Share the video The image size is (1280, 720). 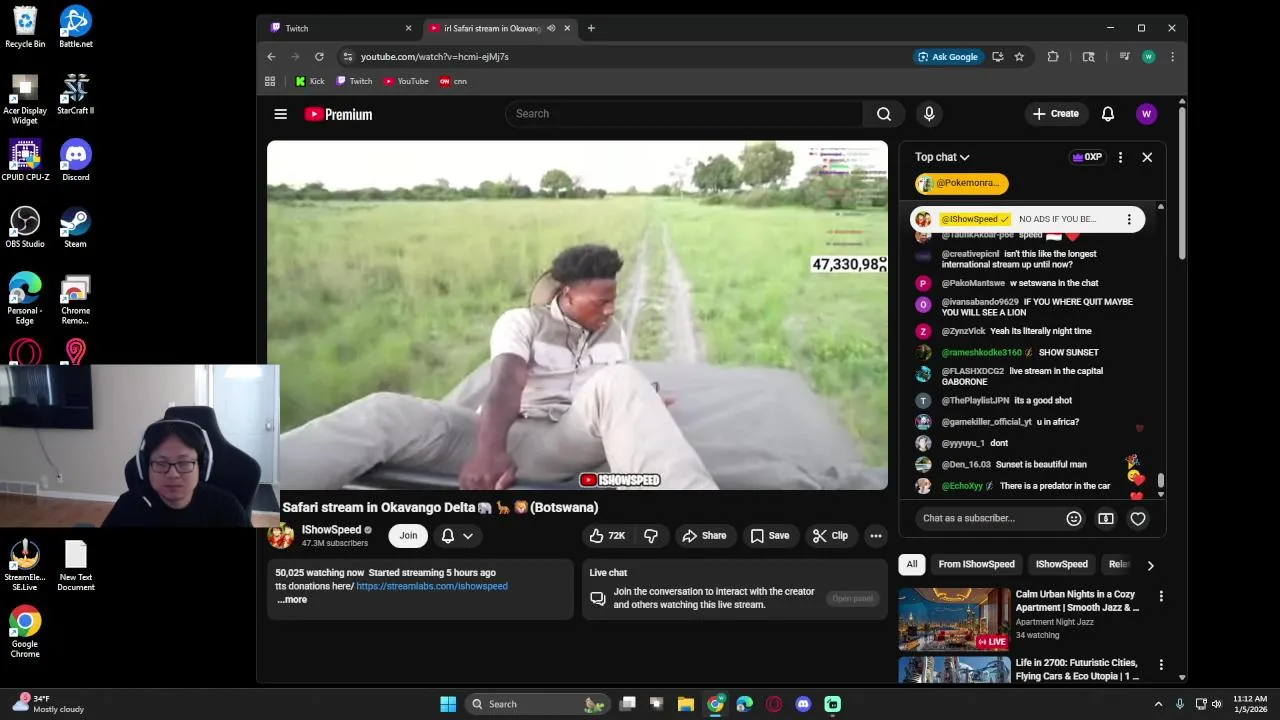pos(705,536)
